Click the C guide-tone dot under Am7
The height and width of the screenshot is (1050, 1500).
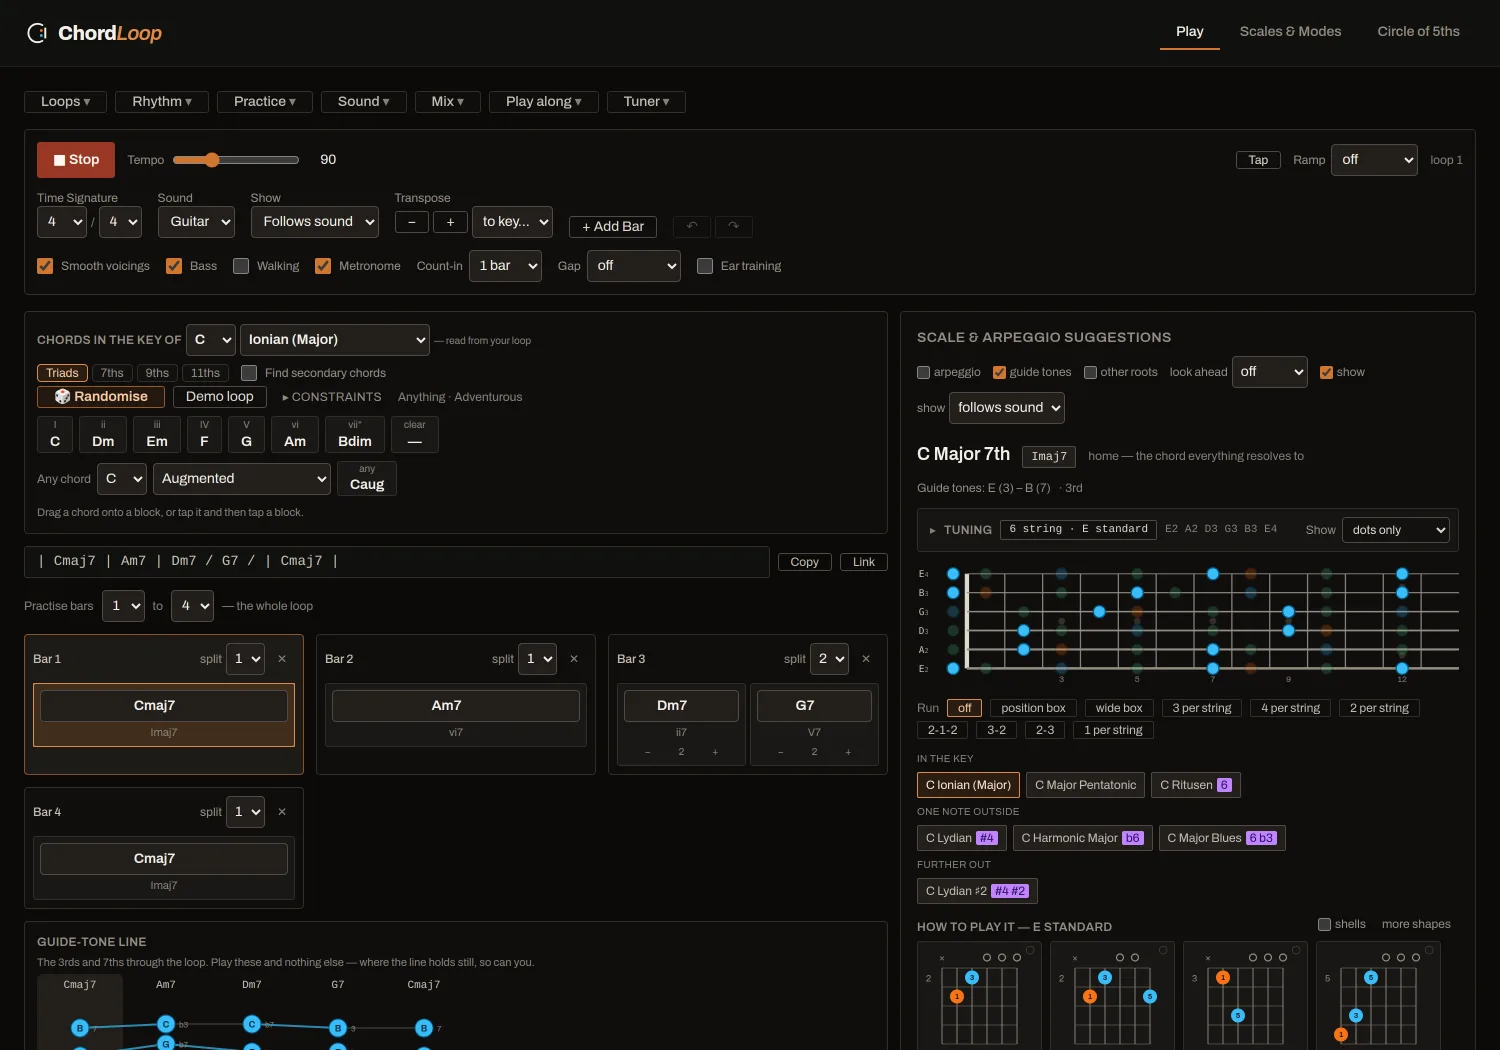pyautogui.click(x=166, y=1024)
